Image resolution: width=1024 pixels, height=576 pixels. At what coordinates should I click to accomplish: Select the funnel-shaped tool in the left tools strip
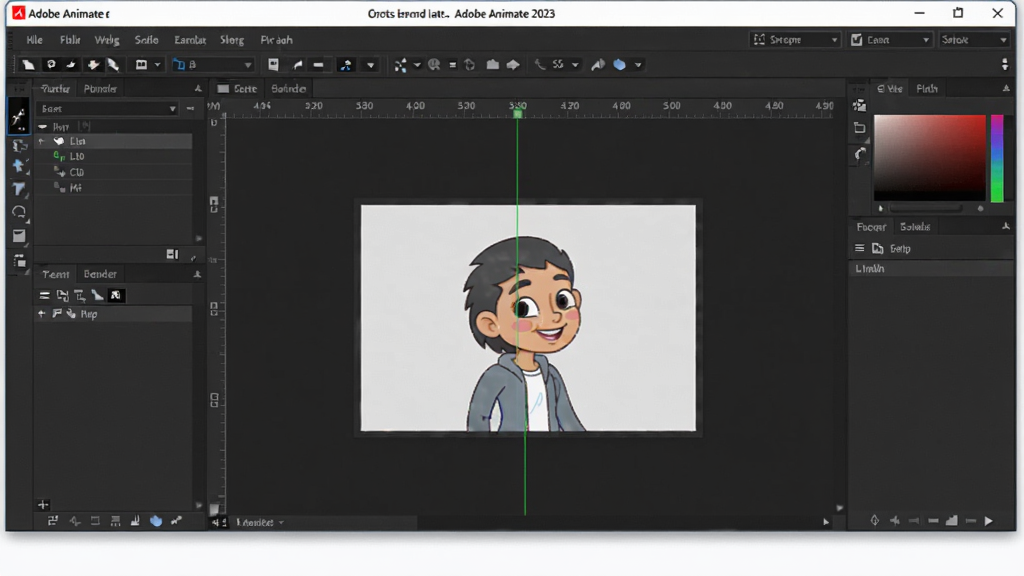tap(18, 189)
